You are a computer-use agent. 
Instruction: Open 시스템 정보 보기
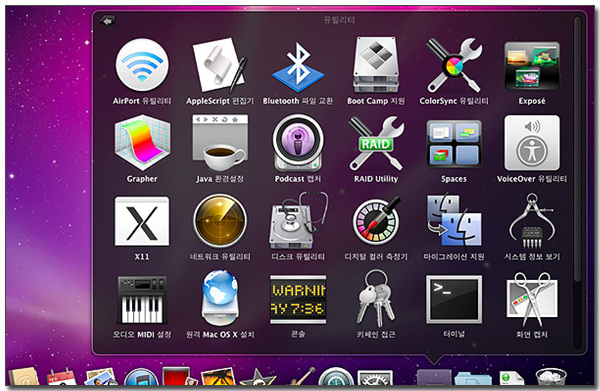point(532,221)
